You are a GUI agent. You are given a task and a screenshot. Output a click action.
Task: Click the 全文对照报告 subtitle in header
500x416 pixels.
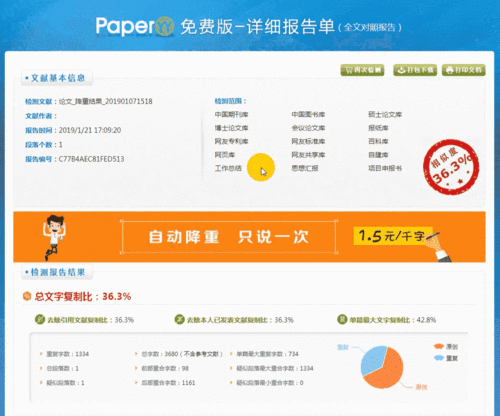tap(370, 27)
